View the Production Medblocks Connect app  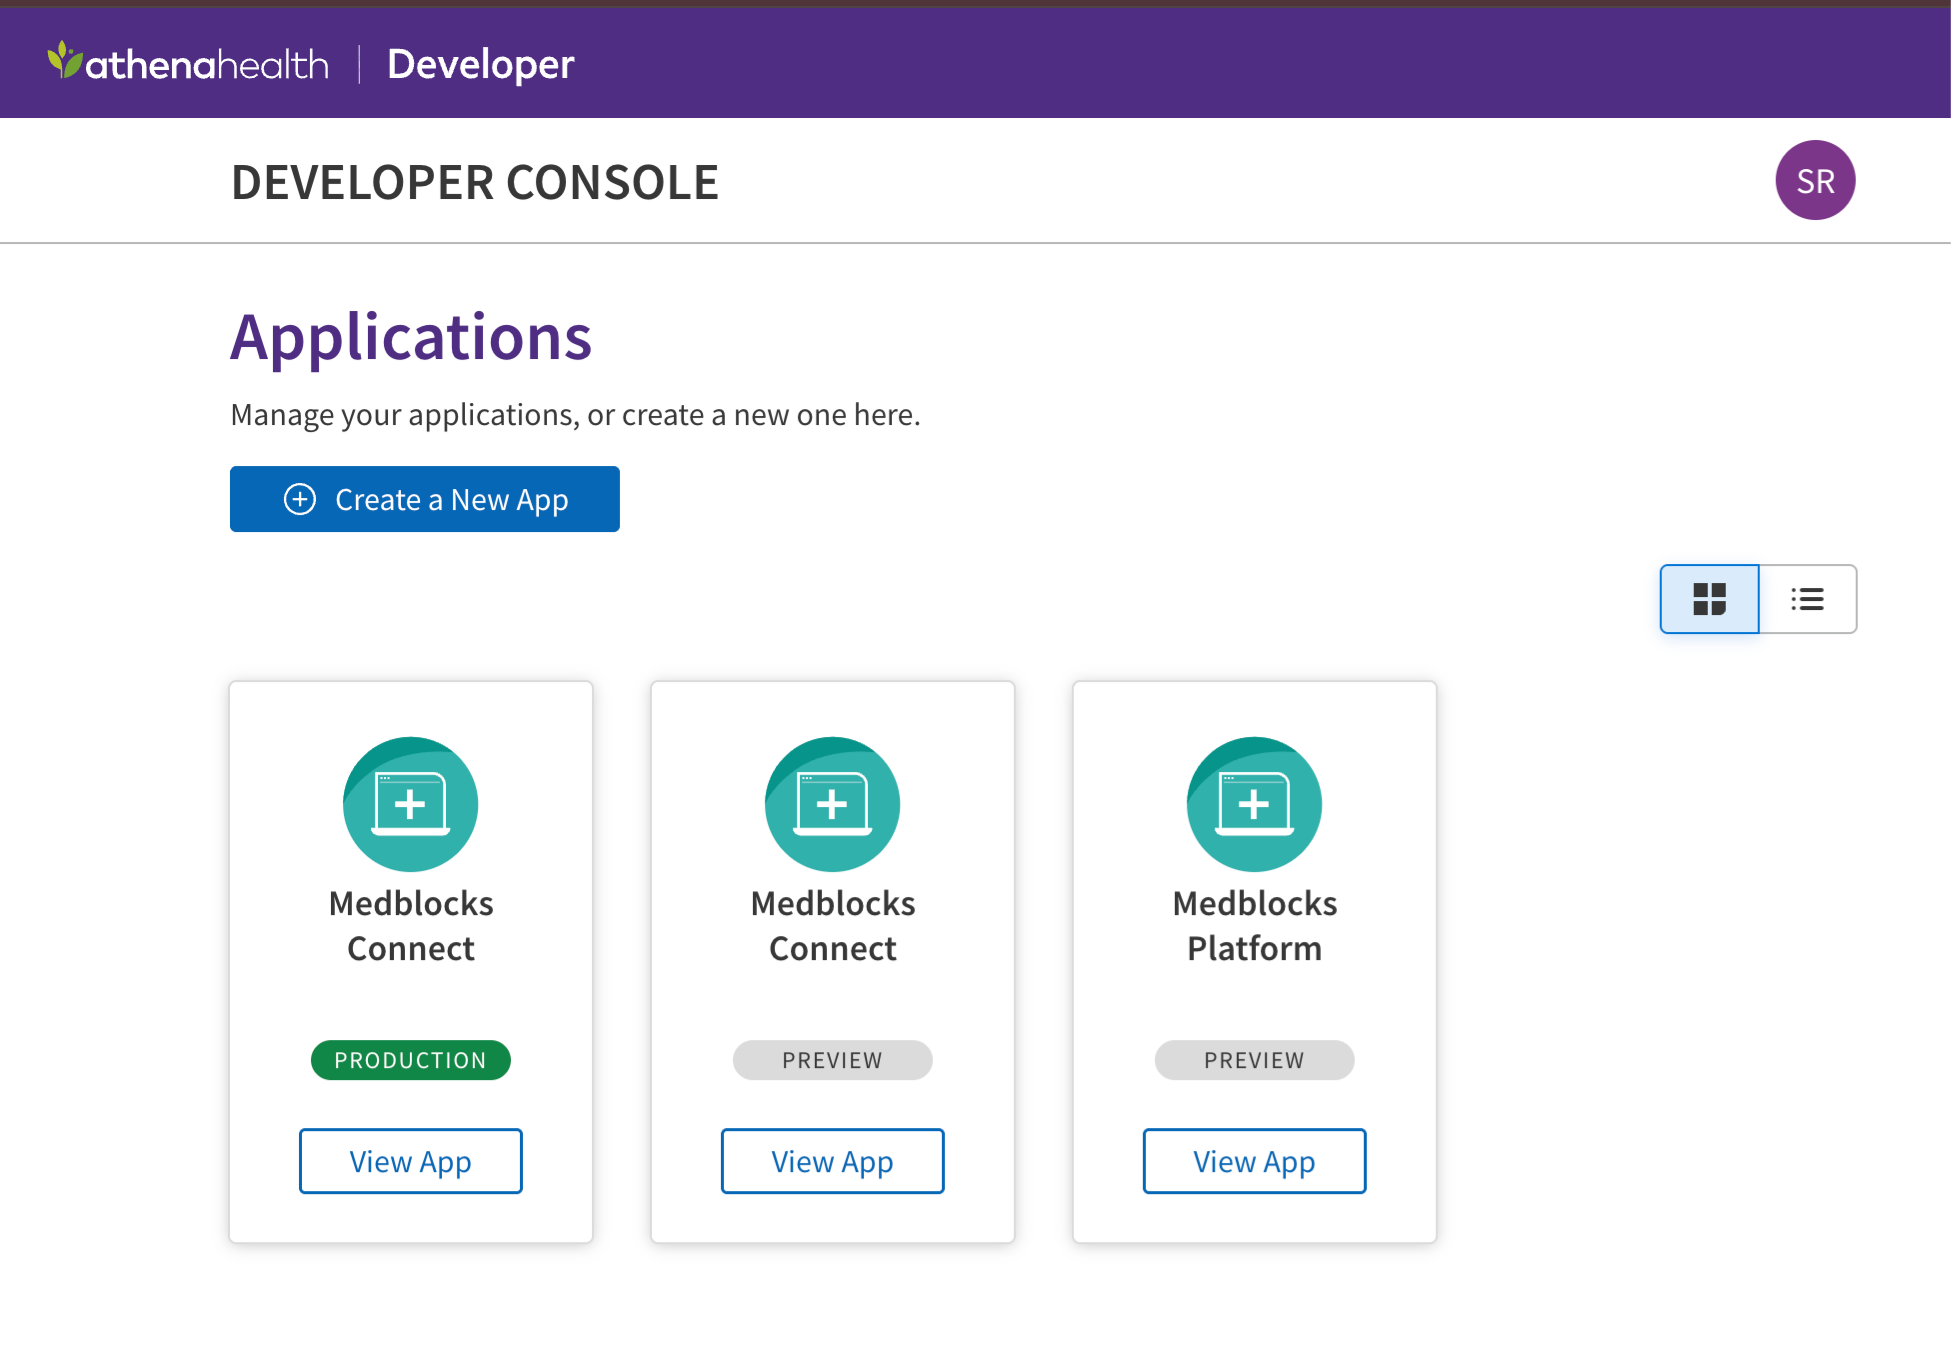pos(411,1161)
